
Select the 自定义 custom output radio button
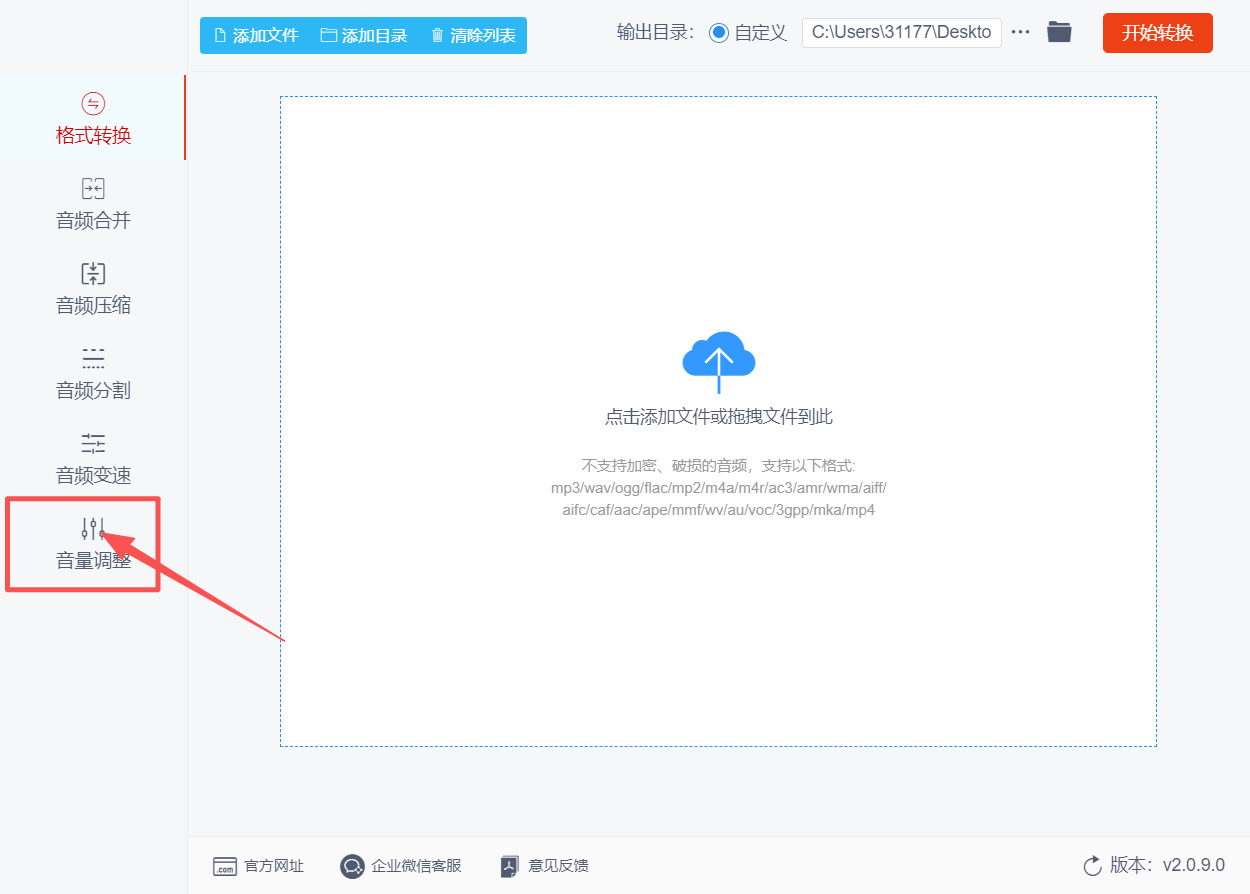(719, 33)
